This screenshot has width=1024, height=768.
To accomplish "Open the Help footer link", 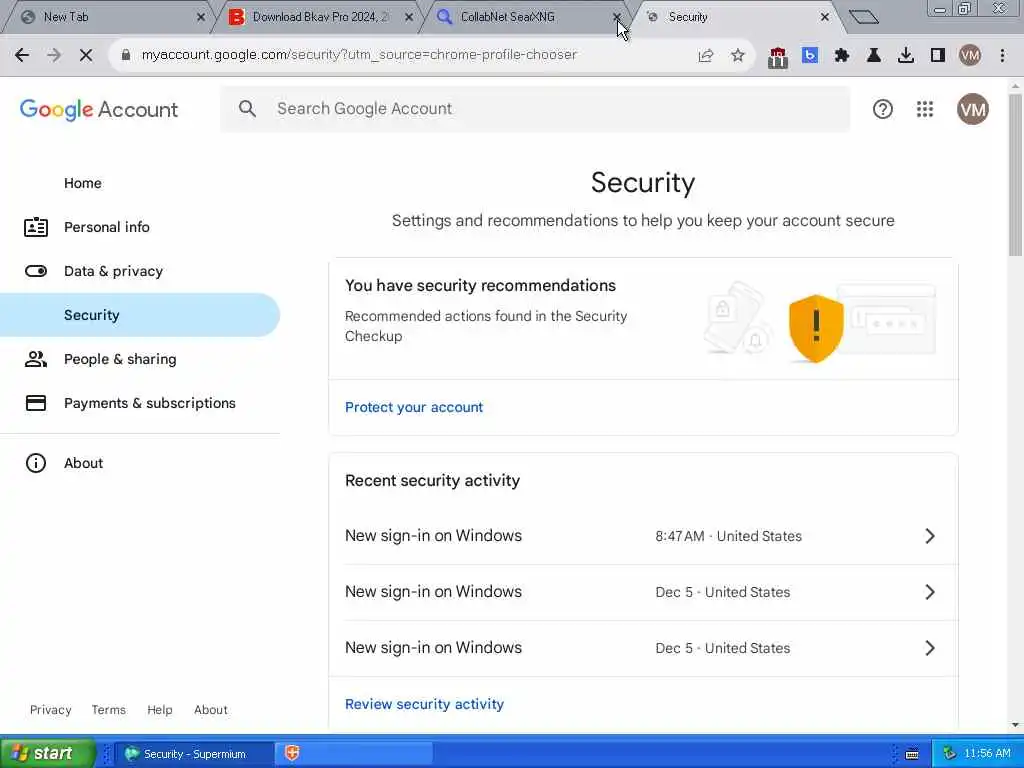I will click(x=159, y=710).
